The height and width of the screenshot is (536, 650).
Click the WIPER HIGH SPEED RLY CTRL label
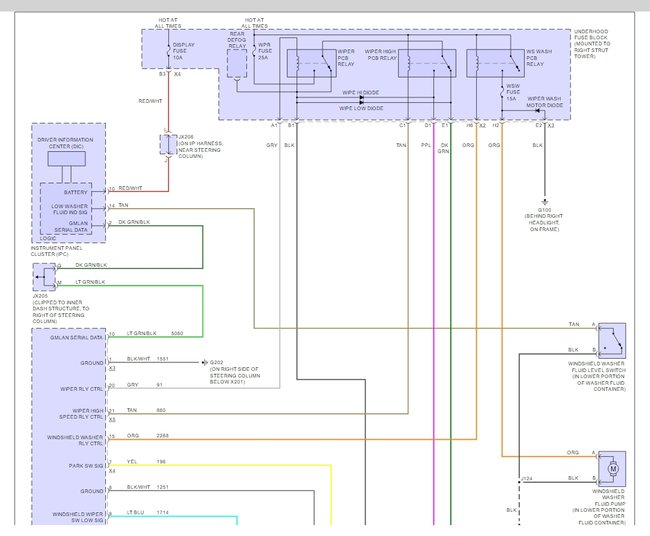click(x=81, y=413)
